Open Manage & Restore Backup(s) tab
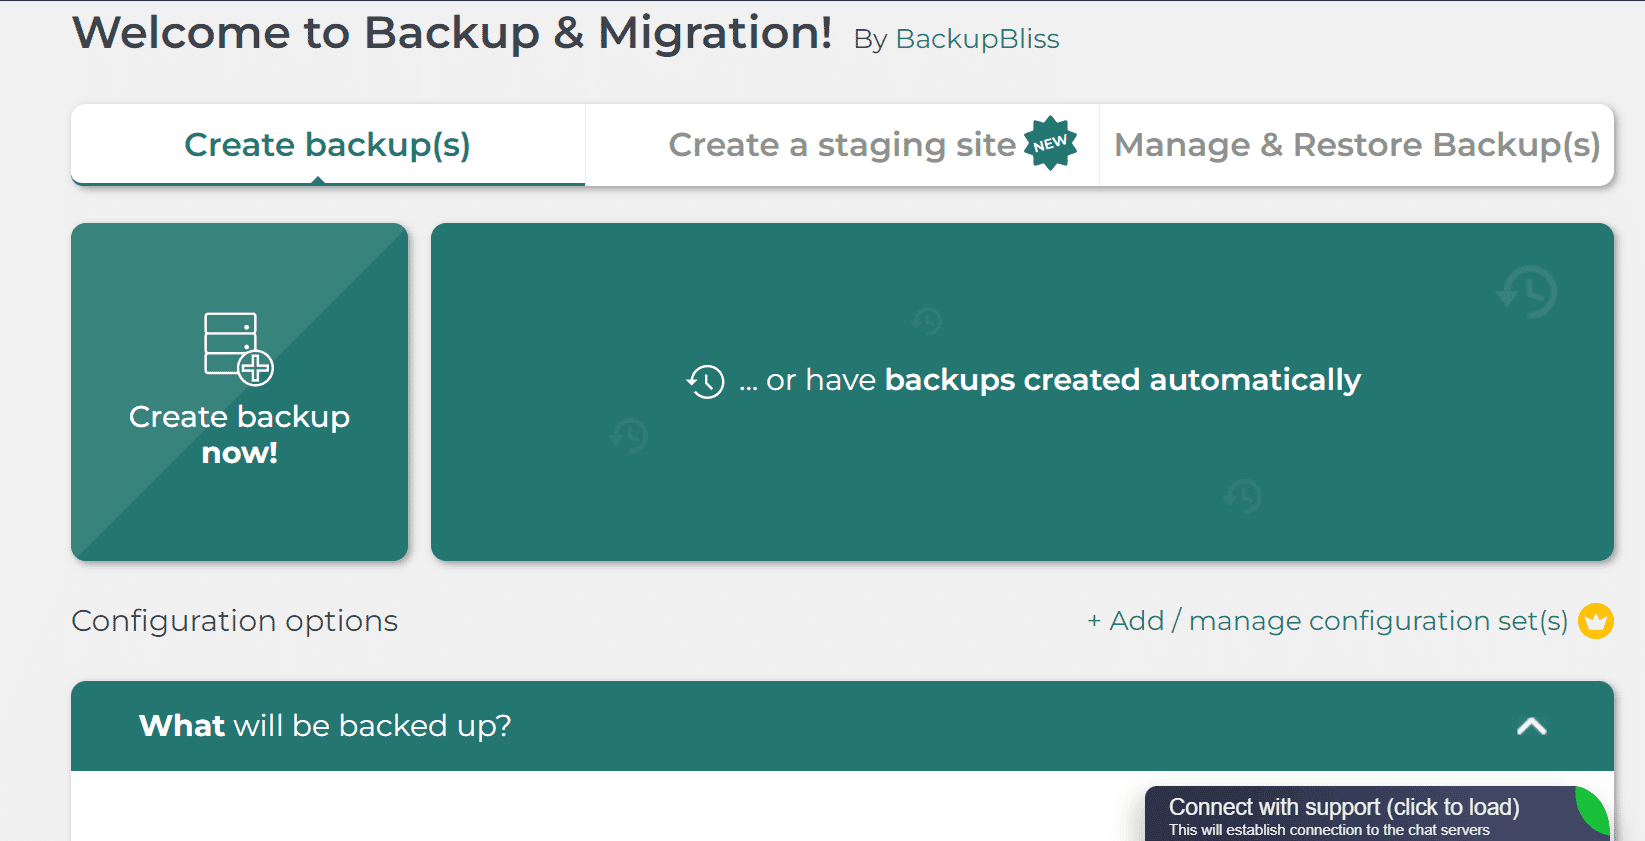 (1357, 145)
